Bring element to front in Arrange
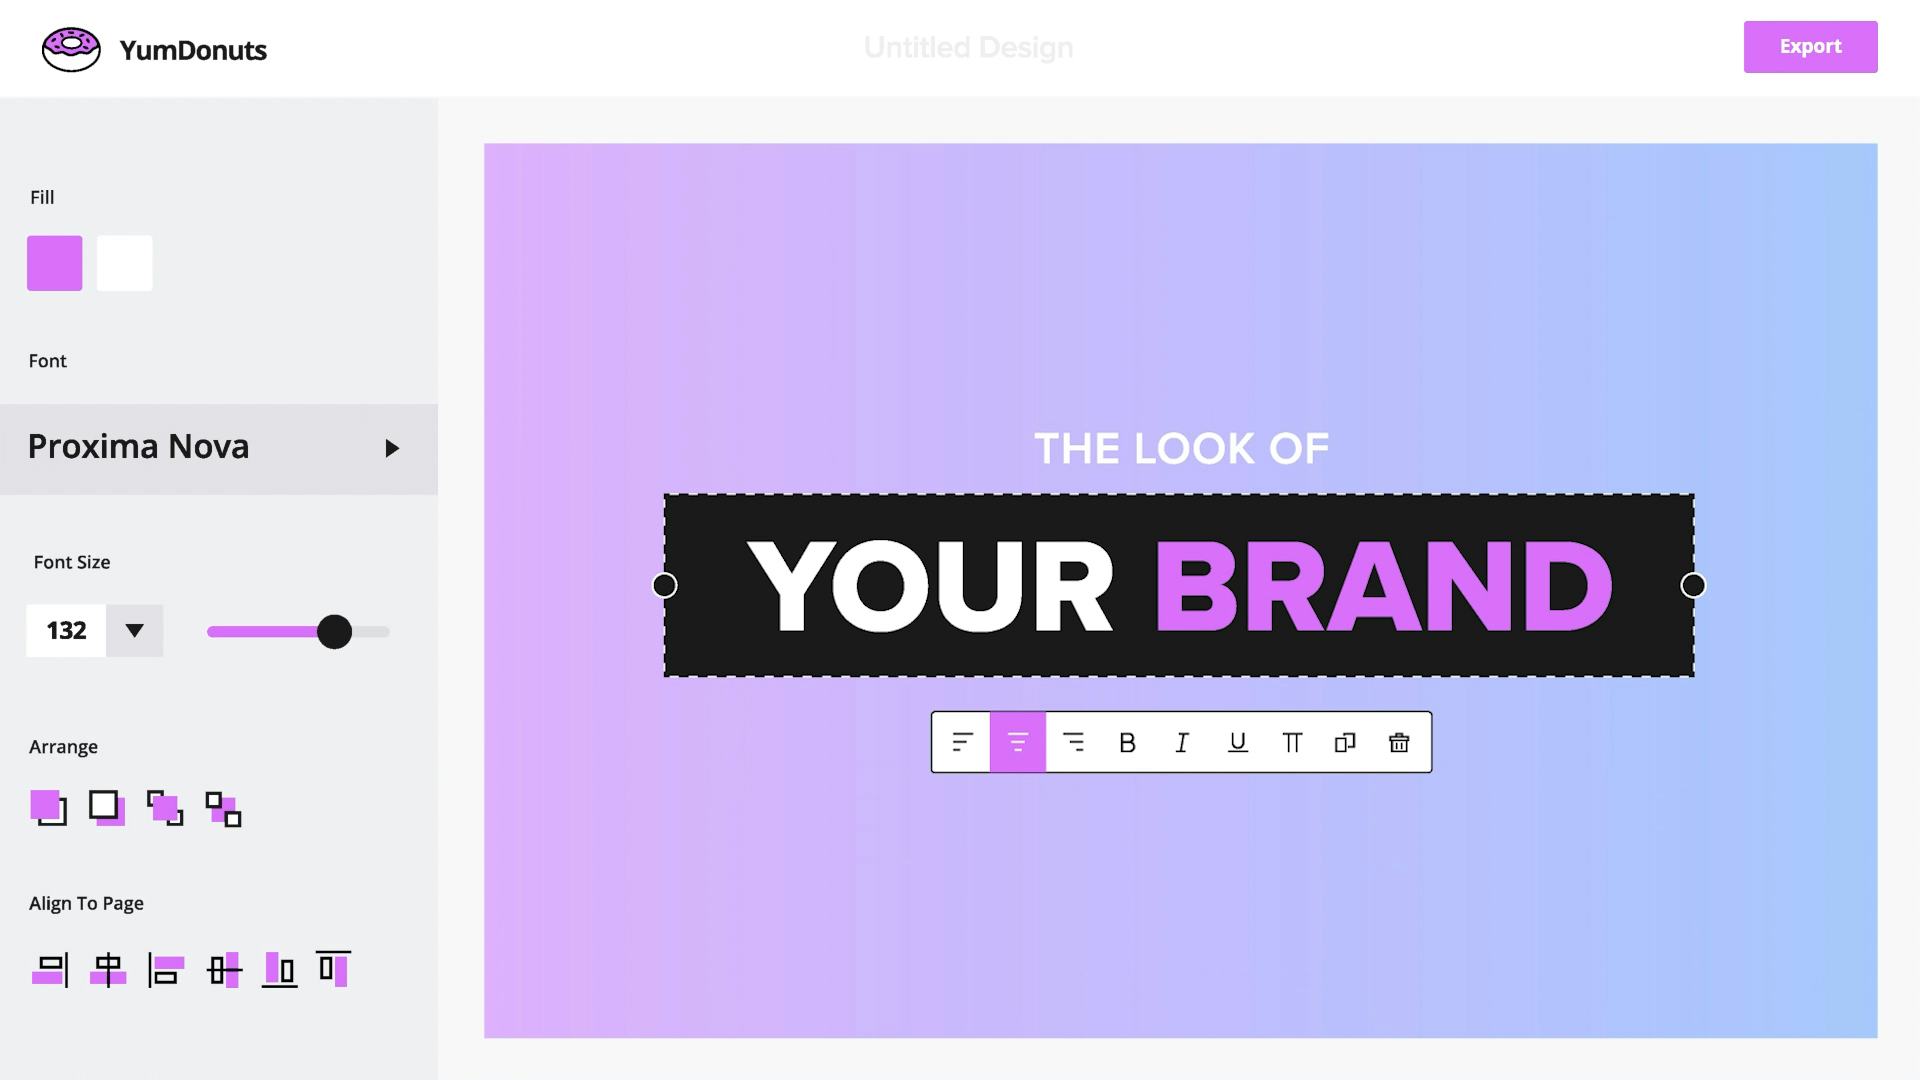 (48, 807)
